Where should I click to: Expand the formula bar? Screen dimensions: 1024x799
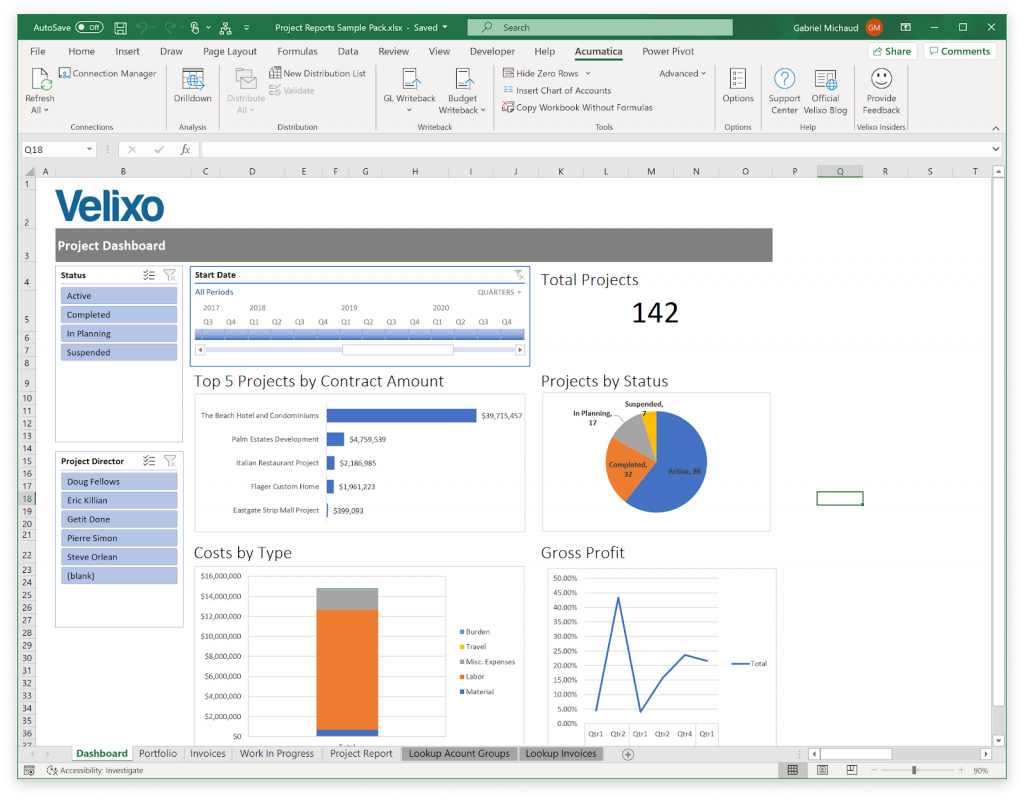tap(995, 149)
